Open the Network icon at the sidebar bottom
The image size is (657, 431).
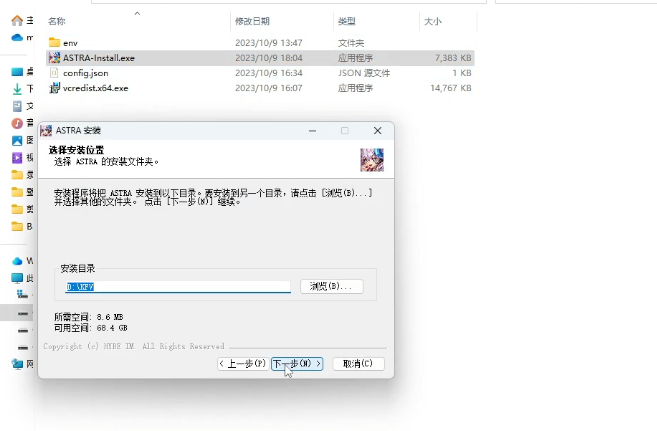(17, 364)
